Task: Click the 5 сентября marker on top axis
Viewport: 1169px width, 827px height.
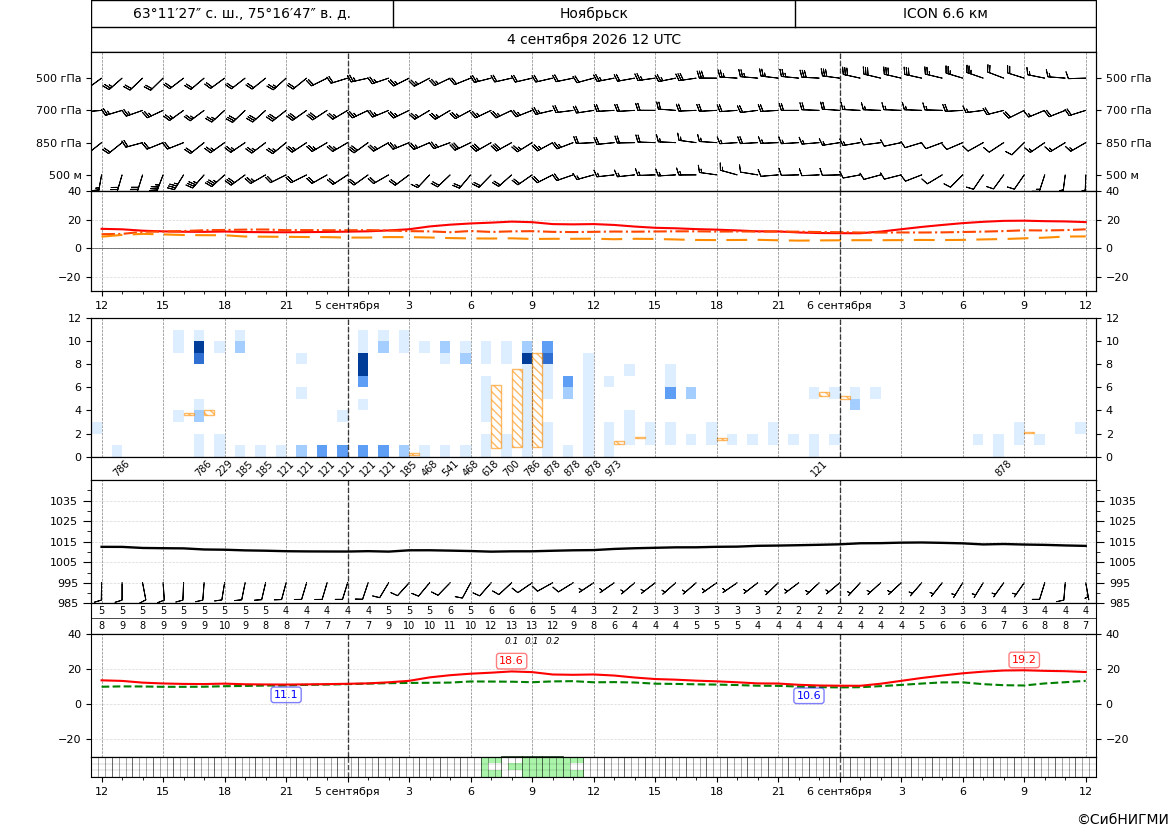Action: [x=347, y=305]
